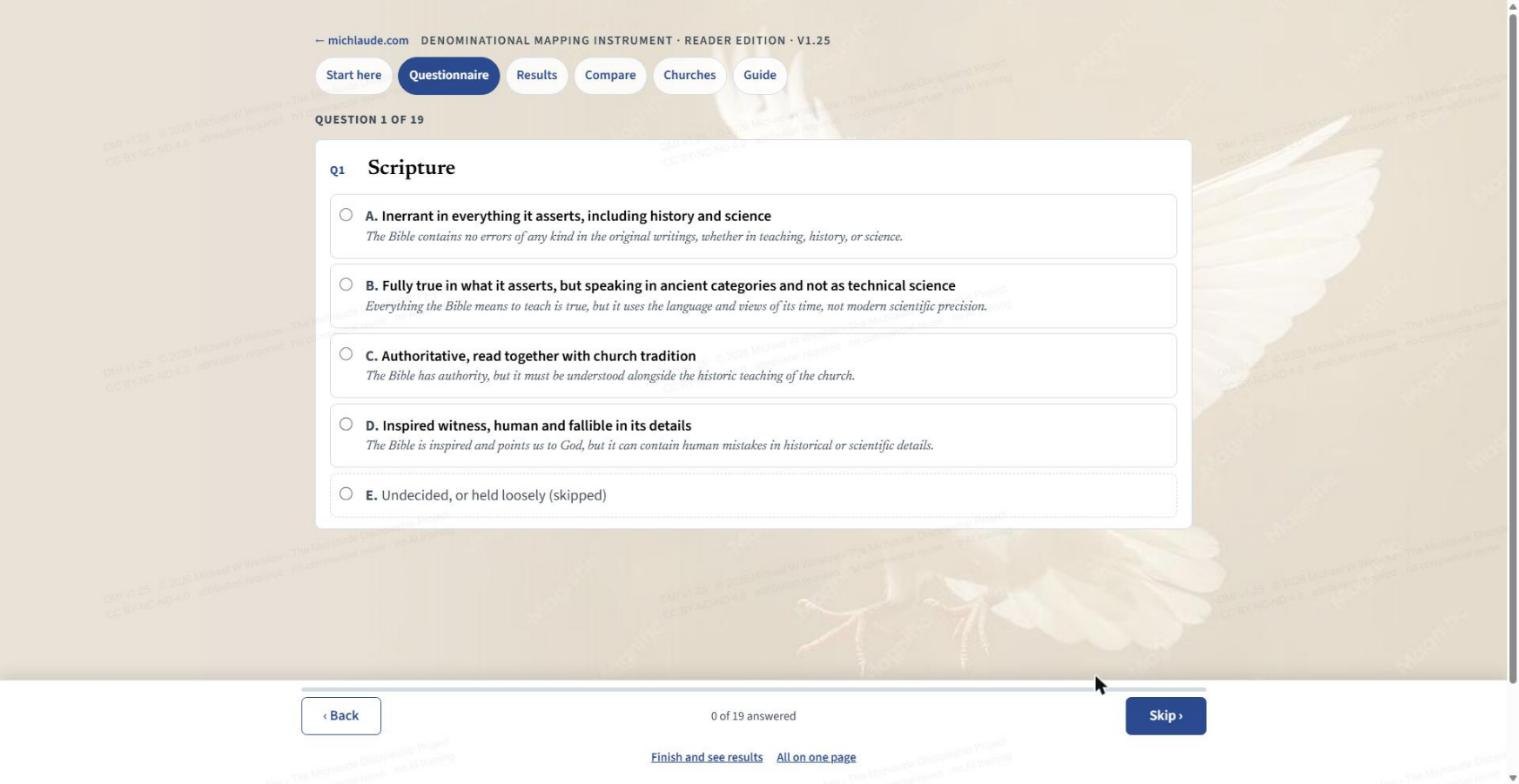
Task: Skip this question
Action: pyautogui.click(x=1166, y=716)
